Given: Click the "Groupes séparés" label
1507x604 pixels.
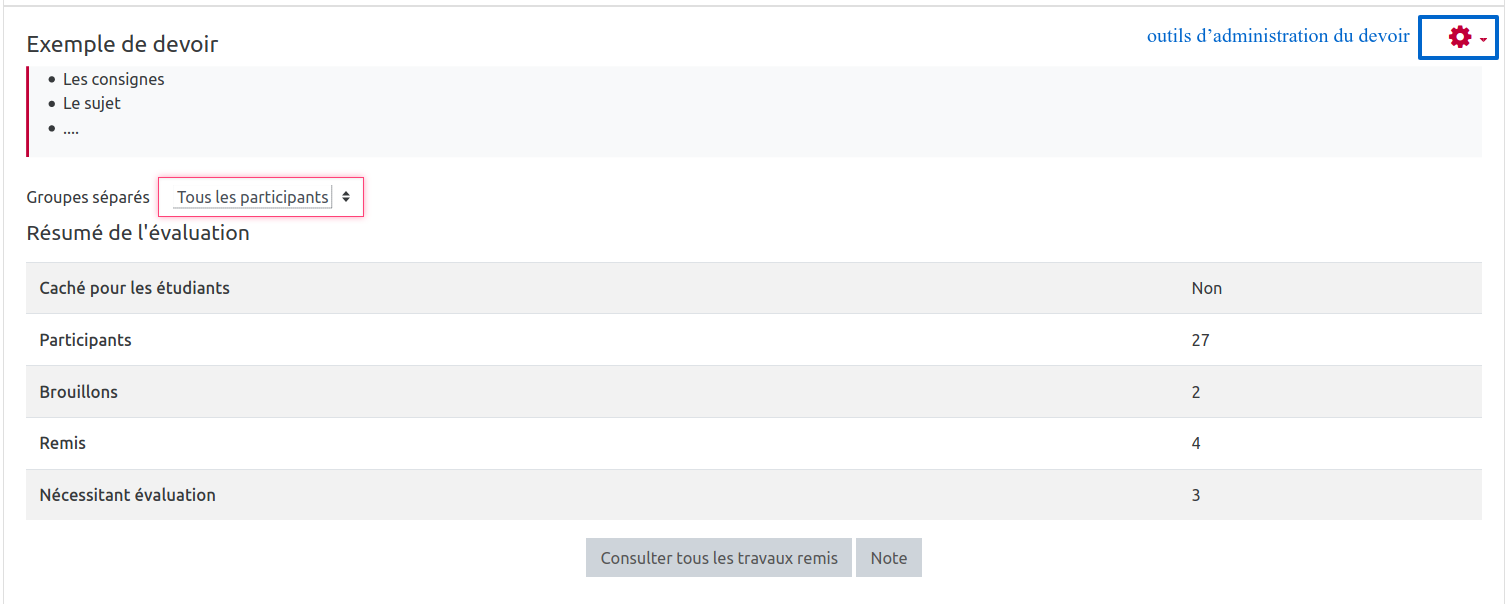Looking at the screenshot, I should [x=88, y=197].
